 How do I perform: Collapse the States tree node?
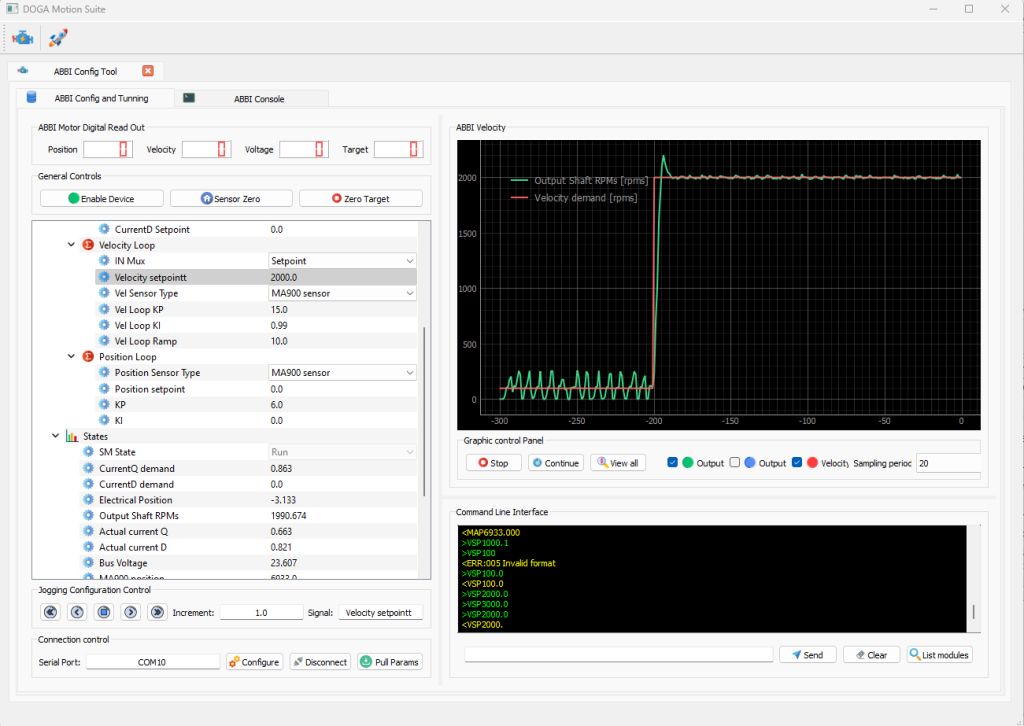pos(56,436)
